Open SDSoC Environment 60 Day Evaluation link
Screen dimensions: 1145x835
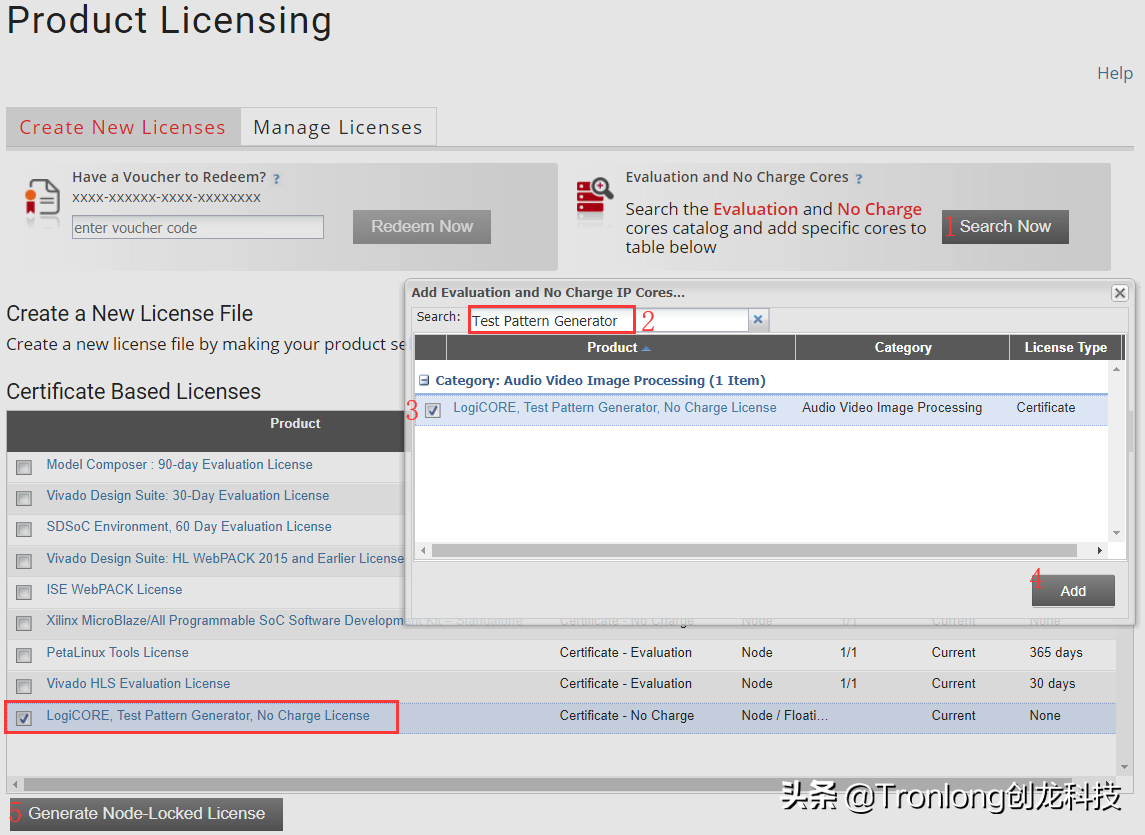[189, 527]
